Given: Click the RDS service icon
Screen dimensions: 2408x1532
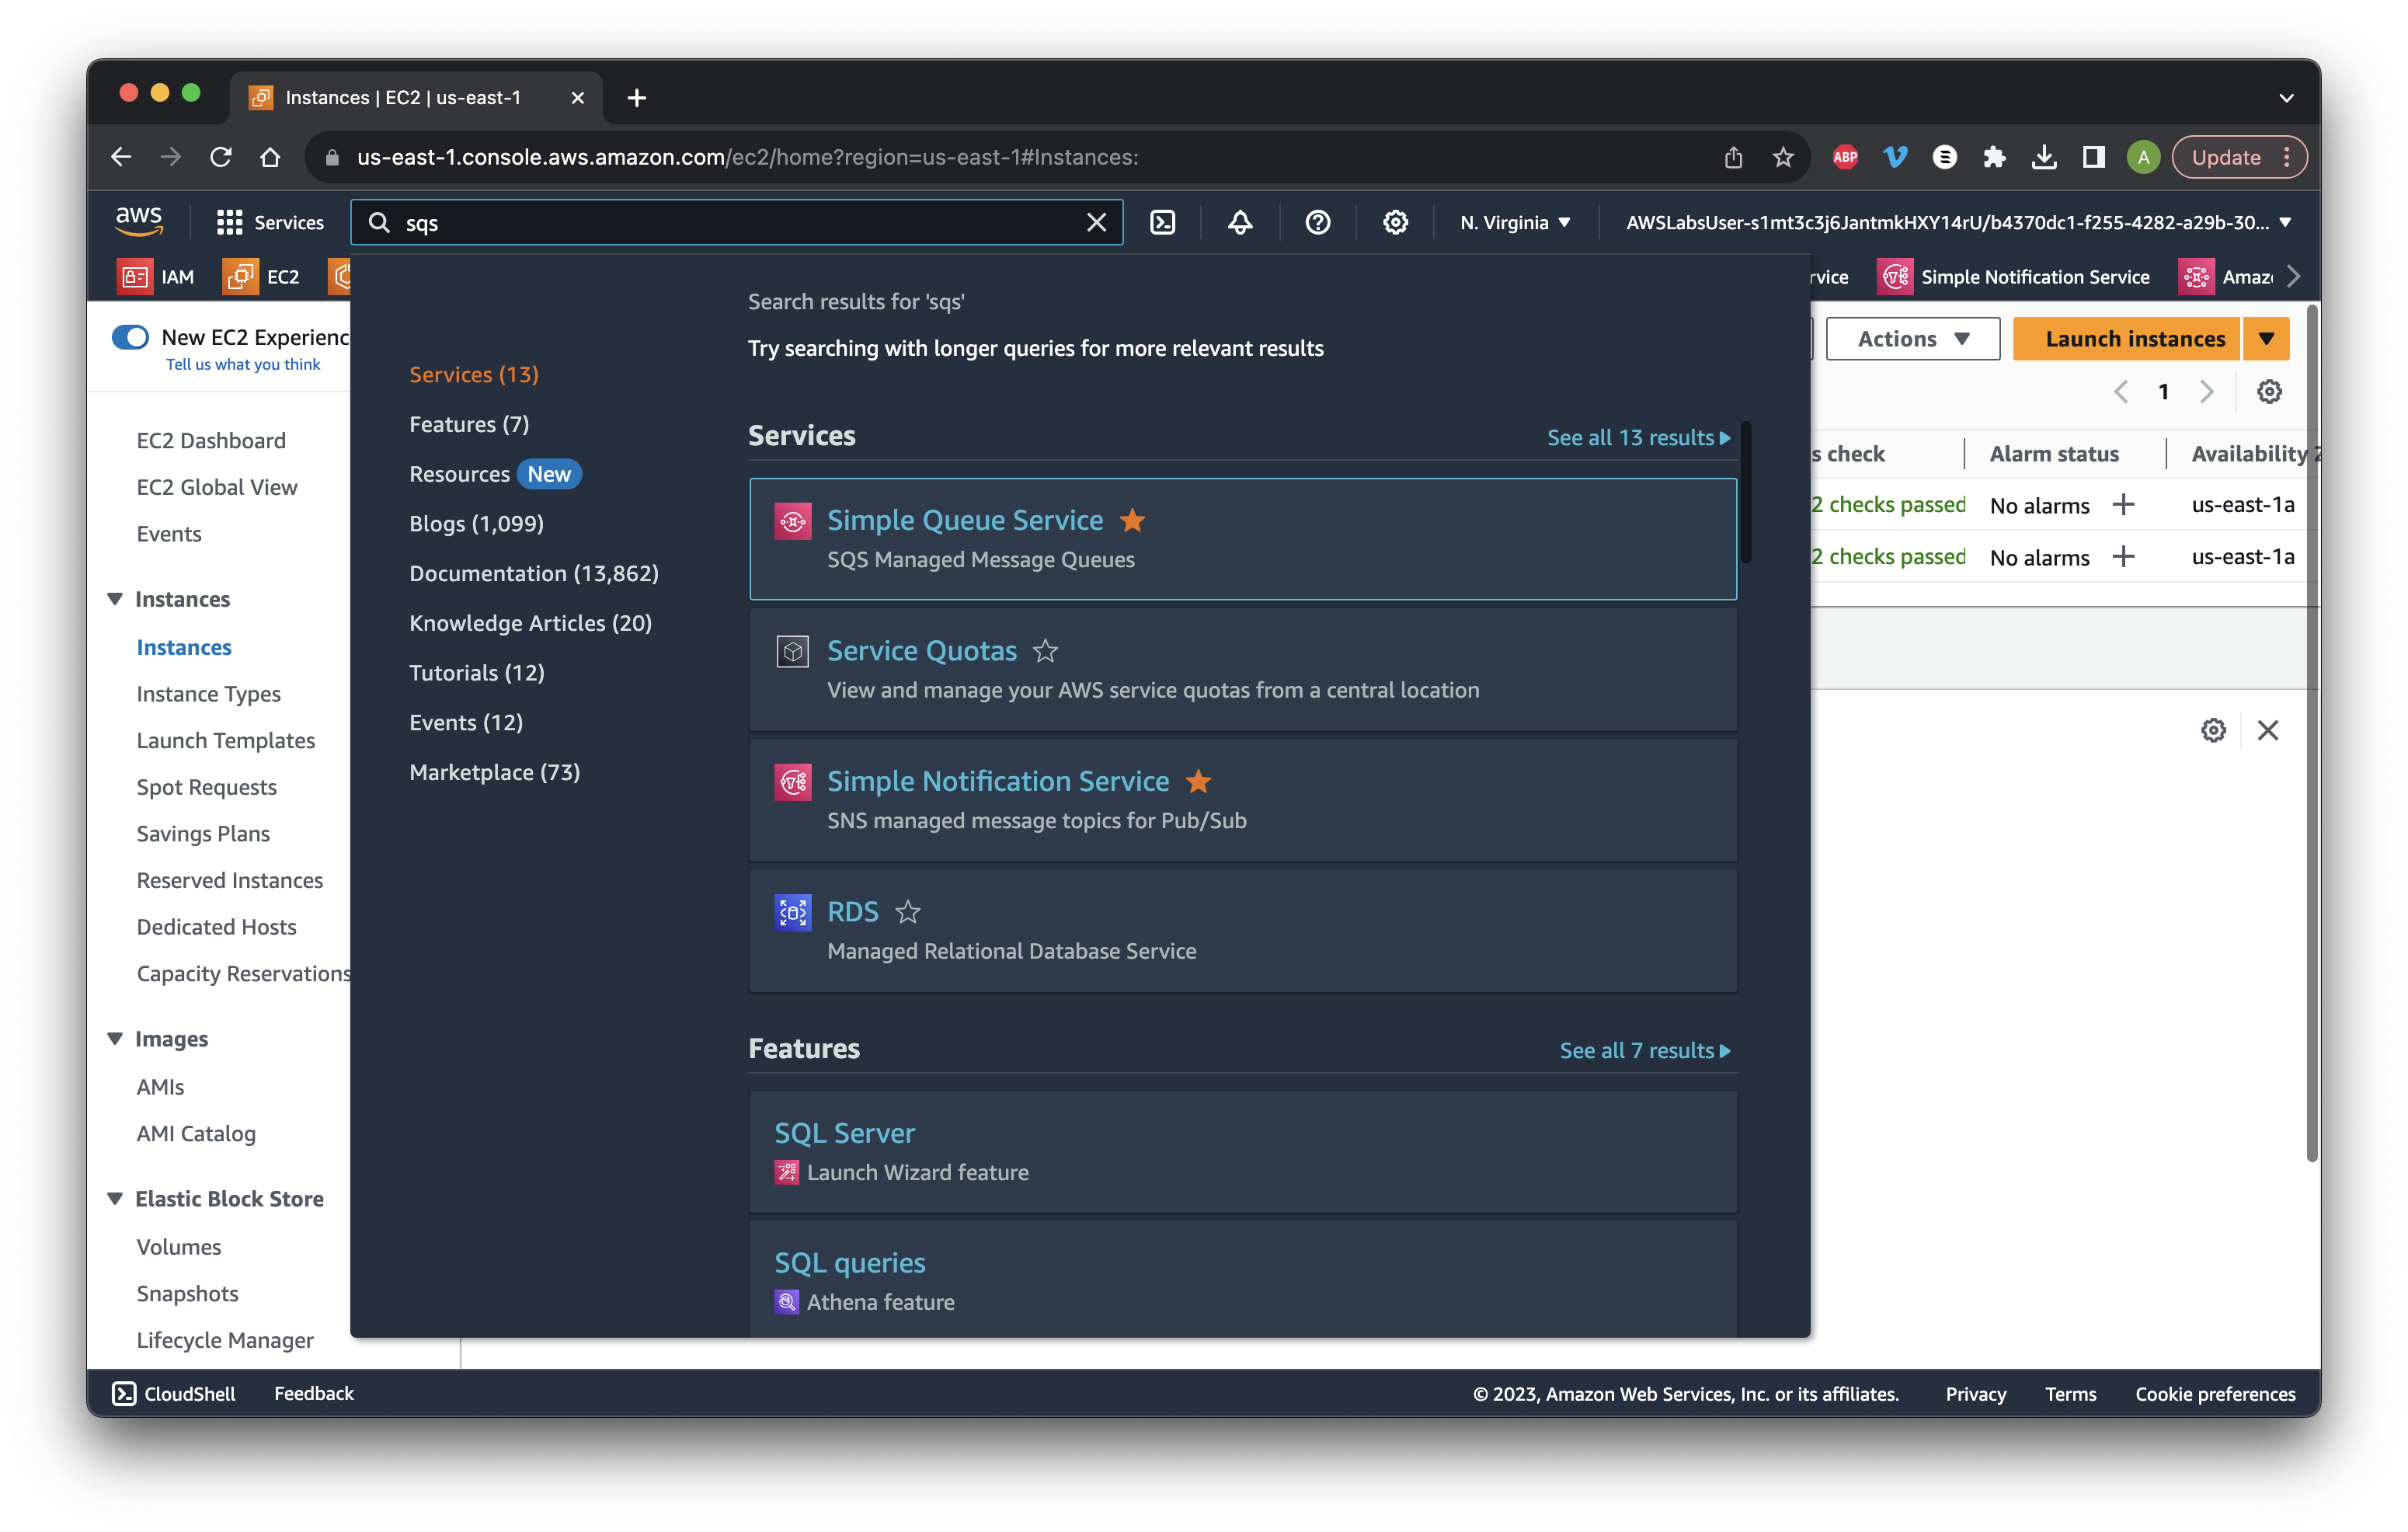Looking at the screenshot, I should [x=793, y=912].
